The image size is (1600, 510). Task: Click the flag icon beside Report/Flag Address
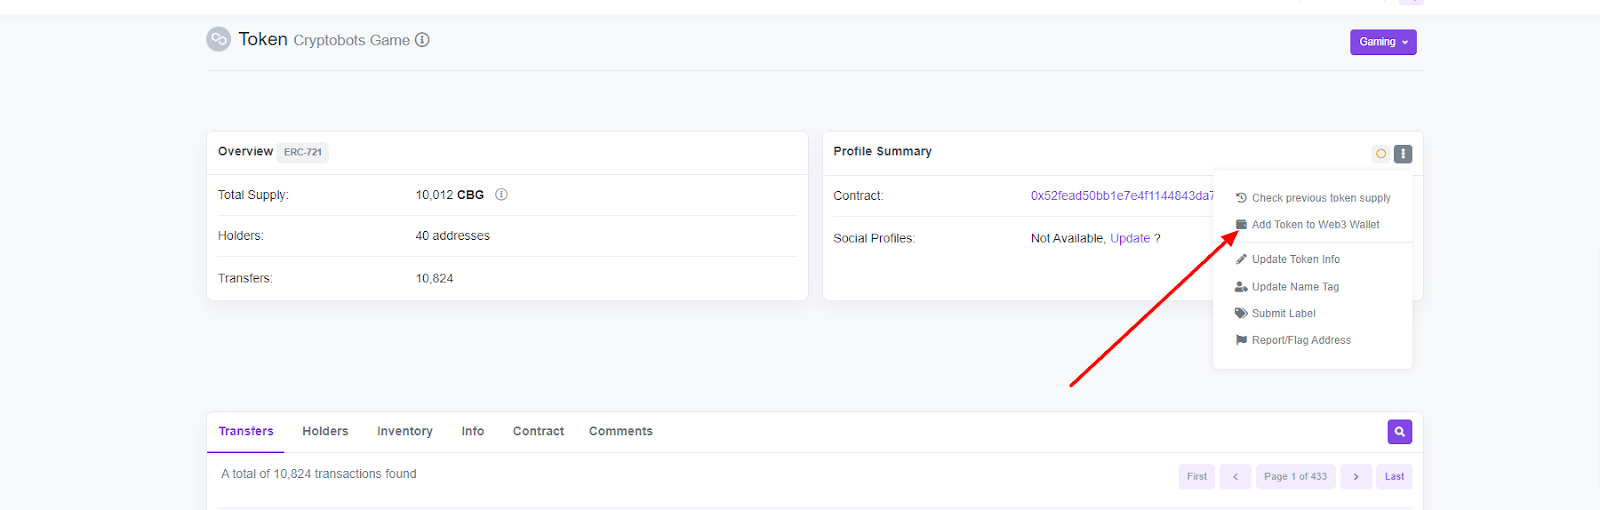(x=1241, y=341)
